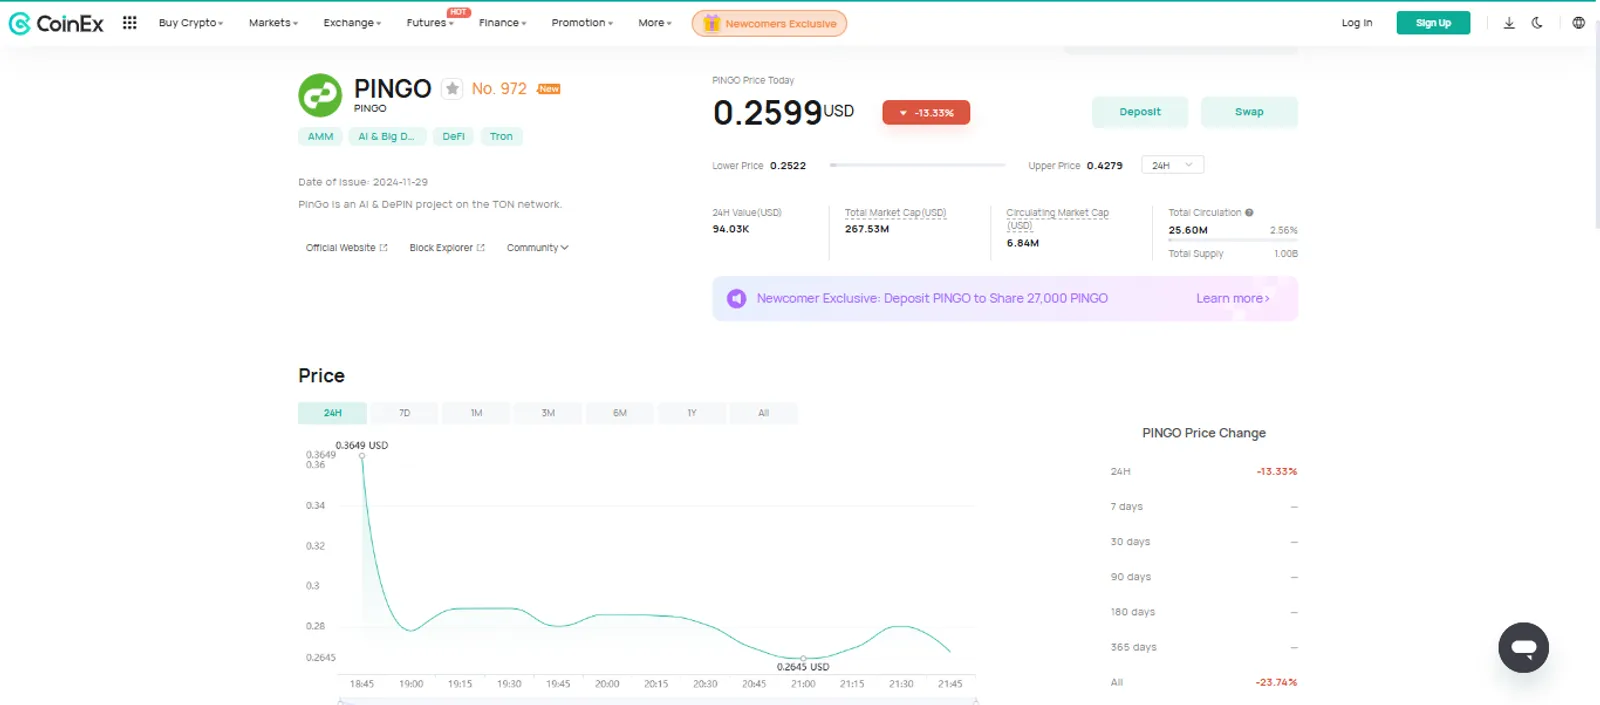Click the lower-upper price range bar
This screenshot has height=705, width=1600.
pyautogui.click(x=917, y=165)
